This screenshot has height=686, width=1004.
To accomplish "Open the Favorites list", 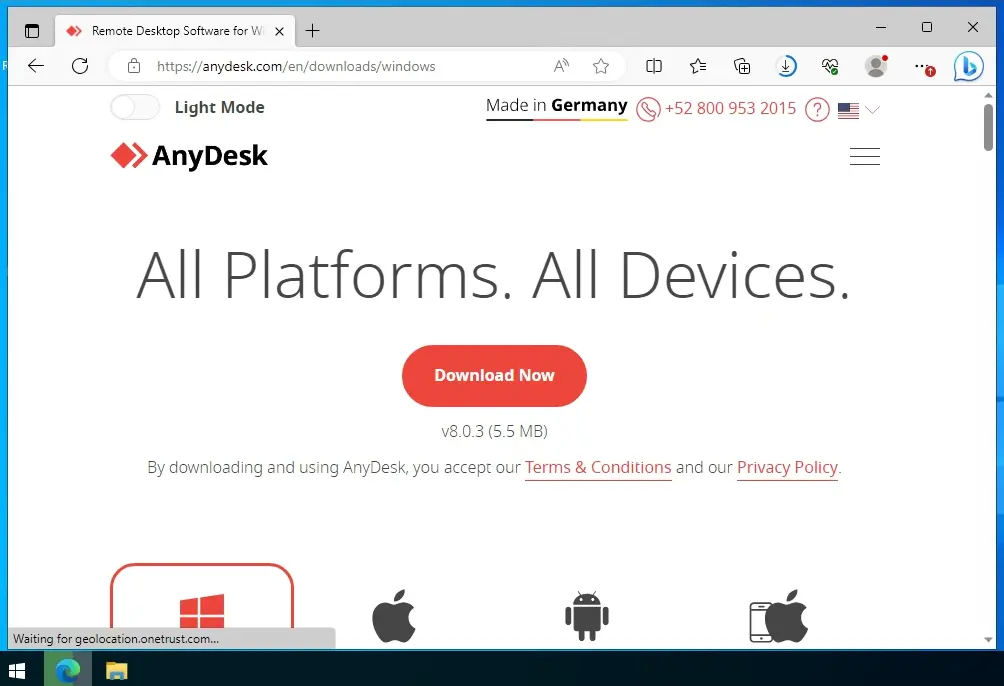I will click(698, 66).
